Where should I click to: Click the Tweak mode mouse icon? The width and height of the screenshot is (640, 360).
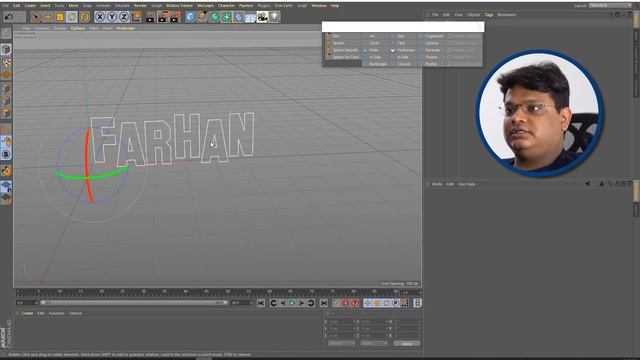coord(6,142)
